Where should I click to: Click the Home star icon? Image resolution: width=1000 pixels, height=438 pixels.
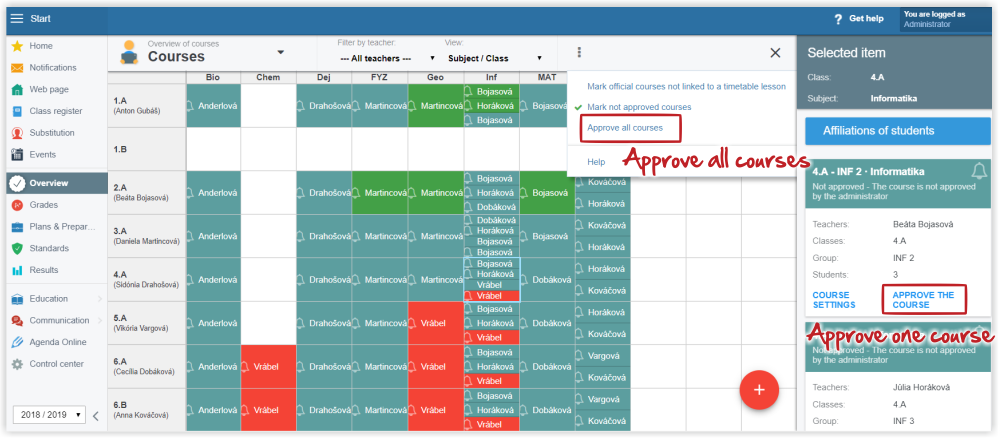17,46
